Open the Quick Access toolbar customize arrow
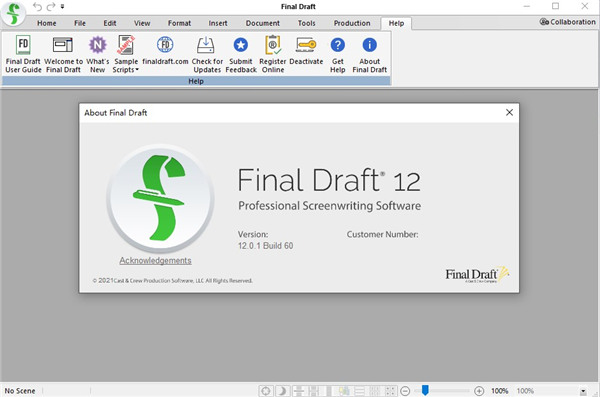The height and width of the screenshot is (397, 600). [62, 7]
